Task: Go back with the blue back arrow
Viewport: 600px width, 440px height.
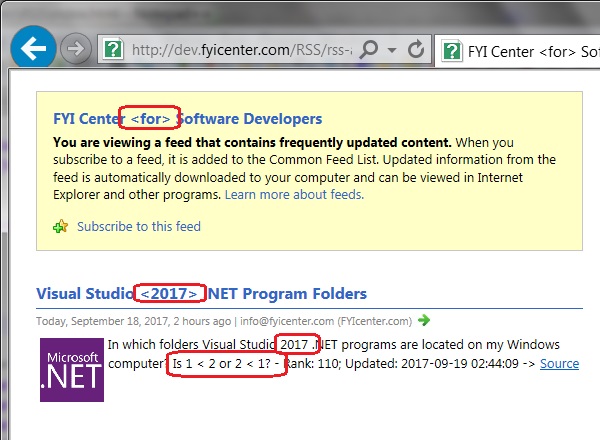Action: point(34,48)
